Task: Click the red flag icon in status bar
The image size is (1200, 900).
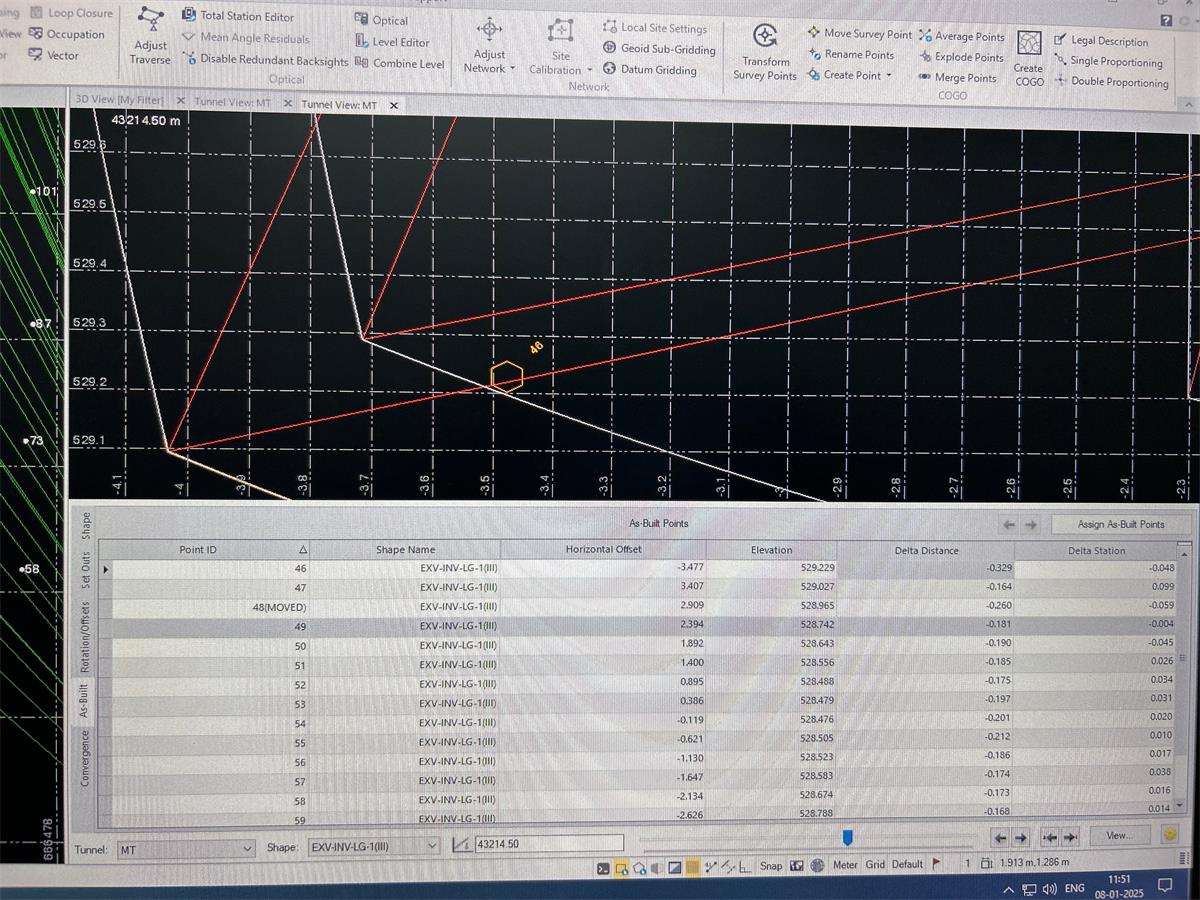Action: pyautogui.click(x=937, y=865)
